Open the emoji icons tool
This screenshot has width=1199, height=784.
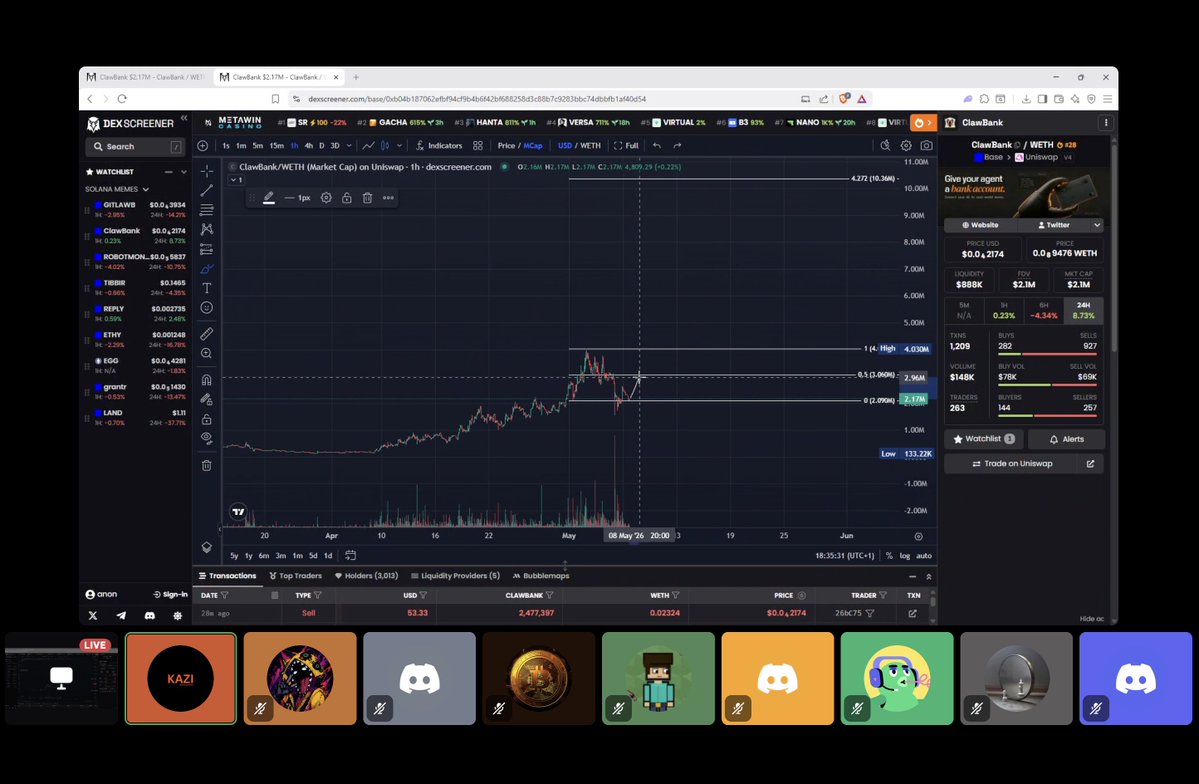point(206,307)
